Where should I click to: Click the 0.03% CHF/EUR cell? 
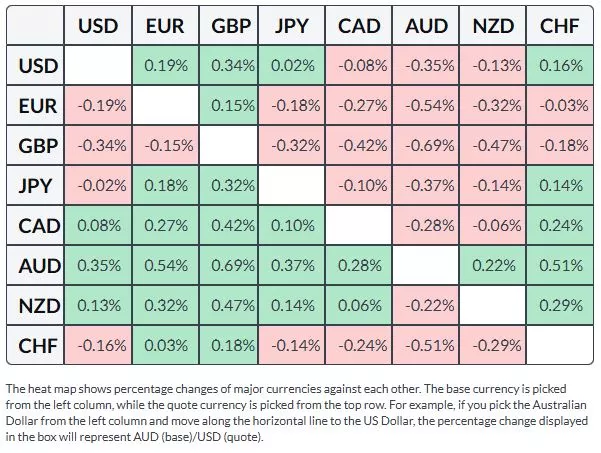(165, 346)
